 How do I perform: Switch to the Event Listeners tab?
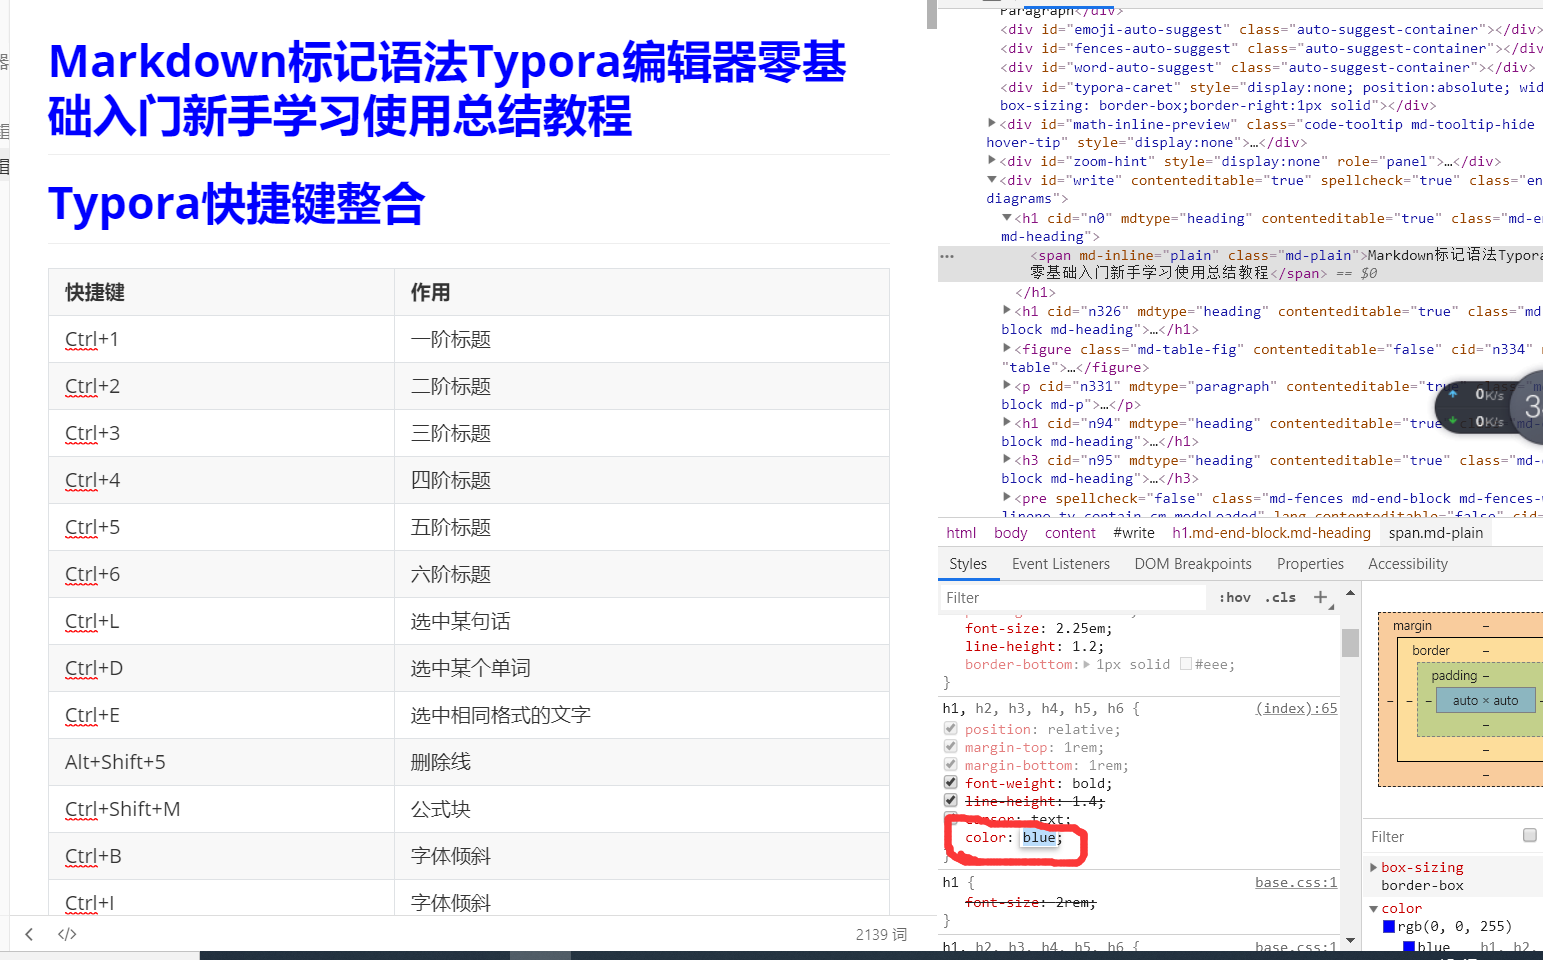tap(1060, 563)
